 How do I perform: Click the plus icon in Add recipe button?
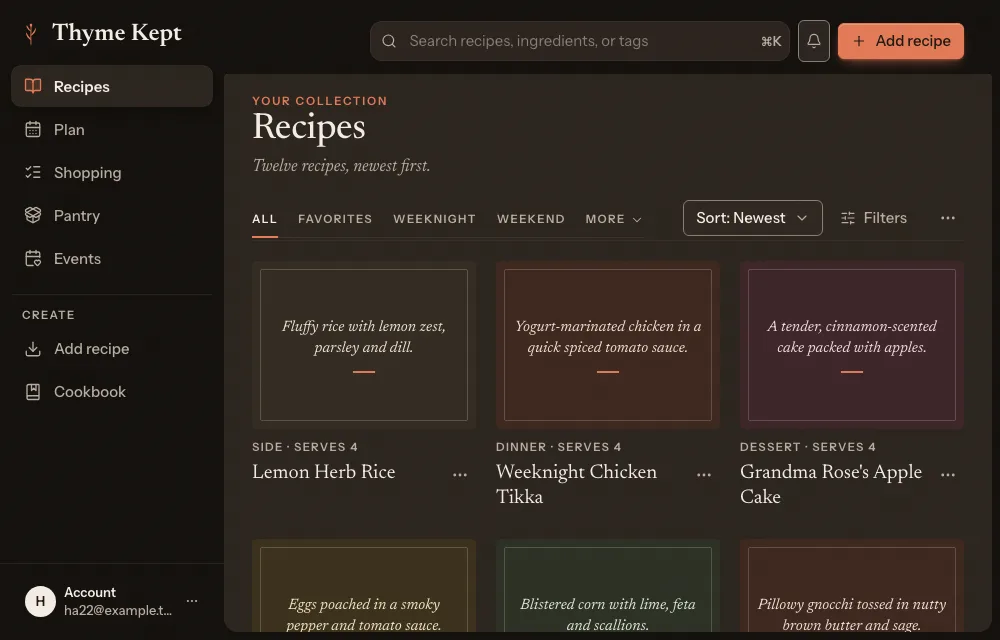pyautogui.click(x=859, y=41)
